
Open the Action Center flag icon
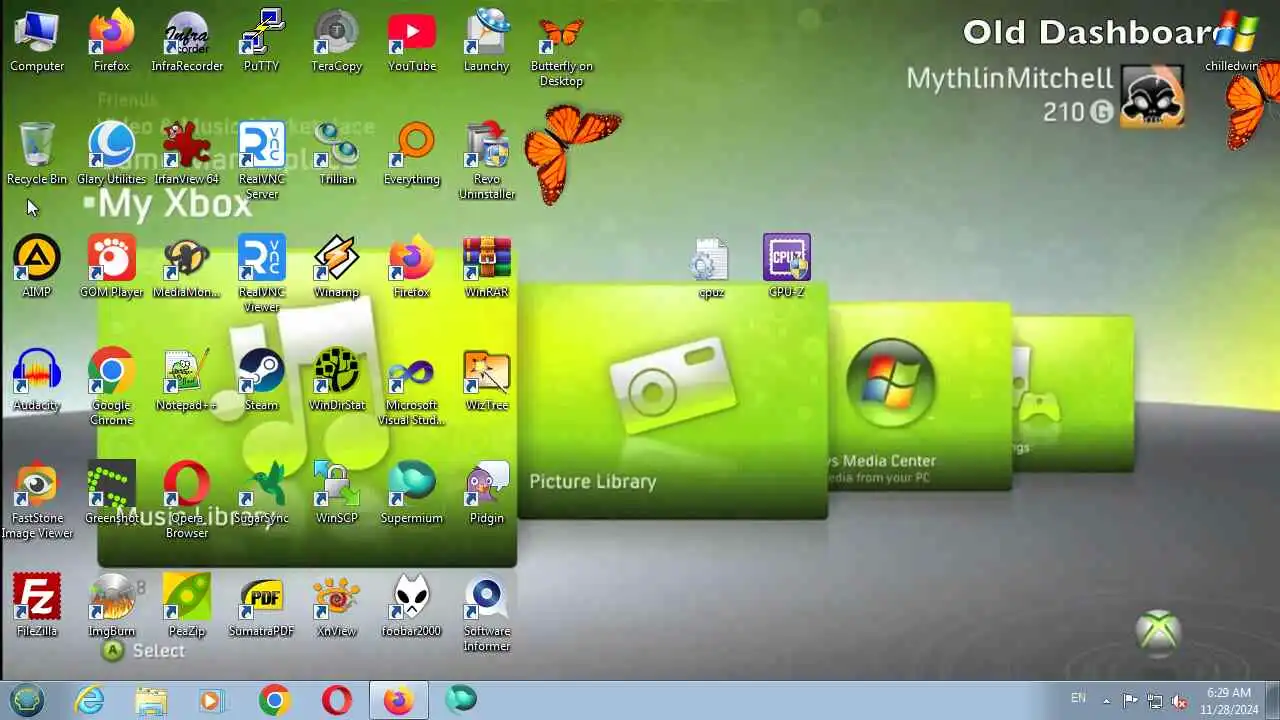[1130, 701]
